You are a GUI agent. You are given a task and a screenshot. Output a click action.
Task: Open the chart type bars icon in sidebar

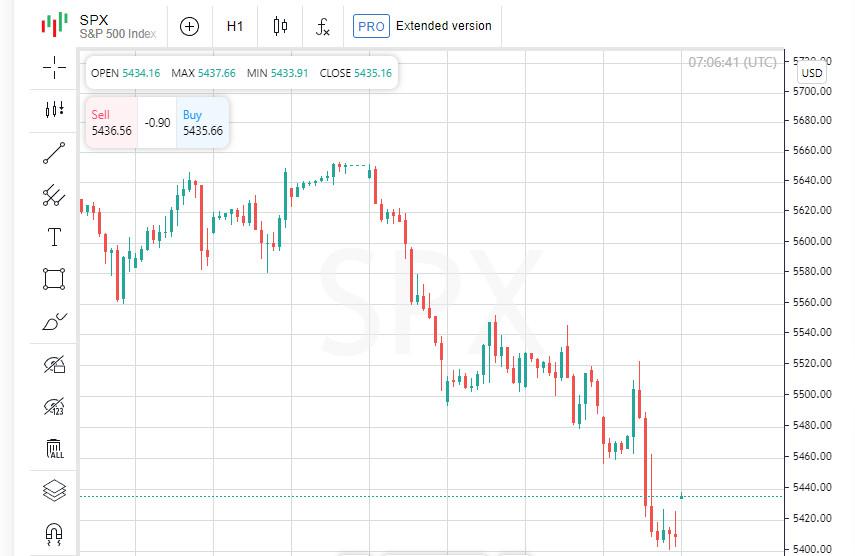(54, 109)
